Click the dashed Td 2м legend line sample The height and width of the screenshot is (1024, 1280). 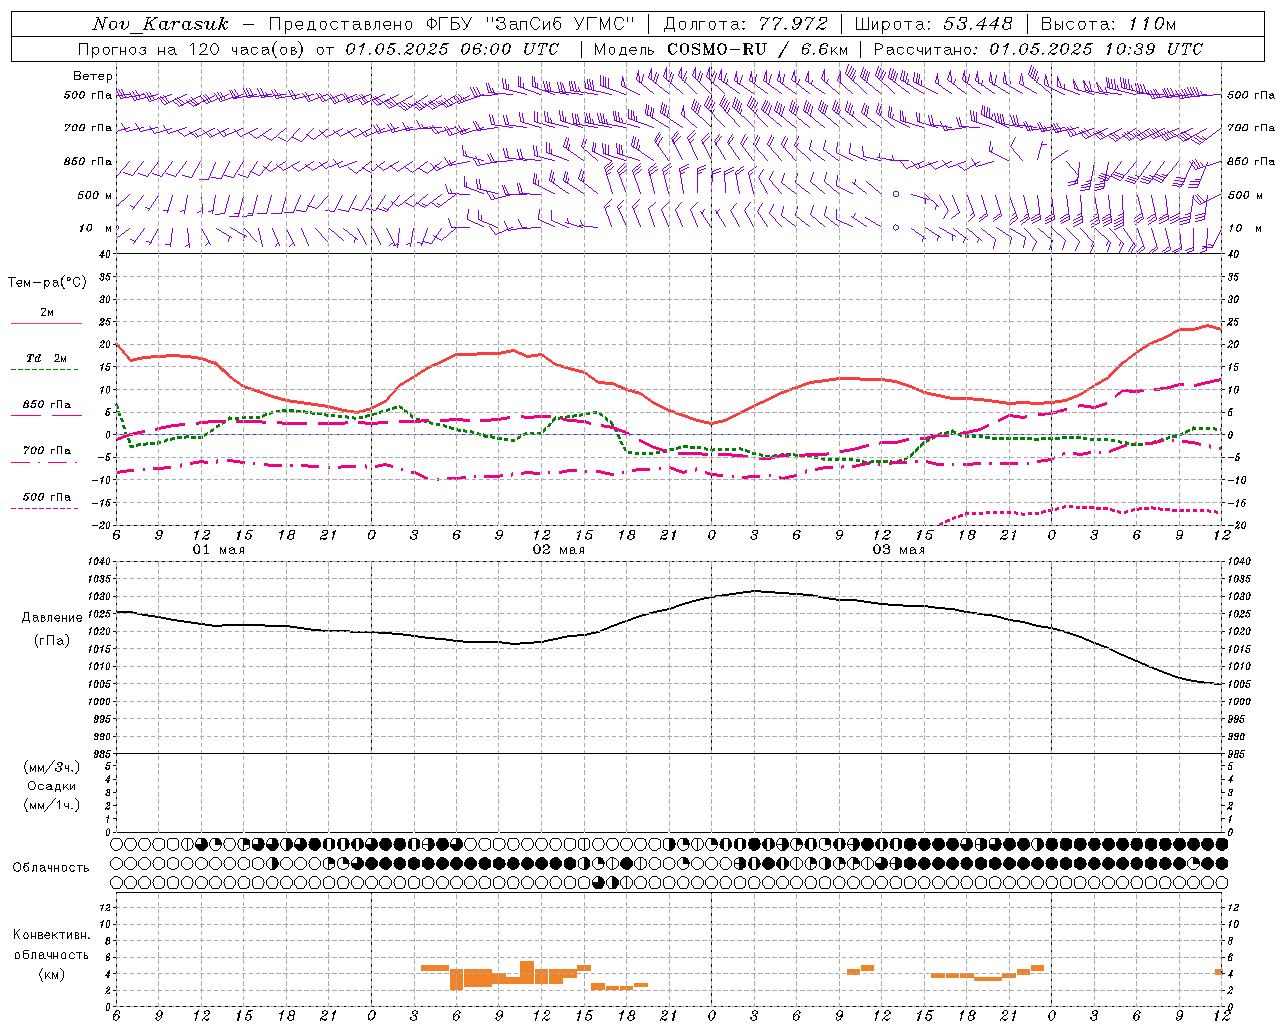tap(46, 369)
